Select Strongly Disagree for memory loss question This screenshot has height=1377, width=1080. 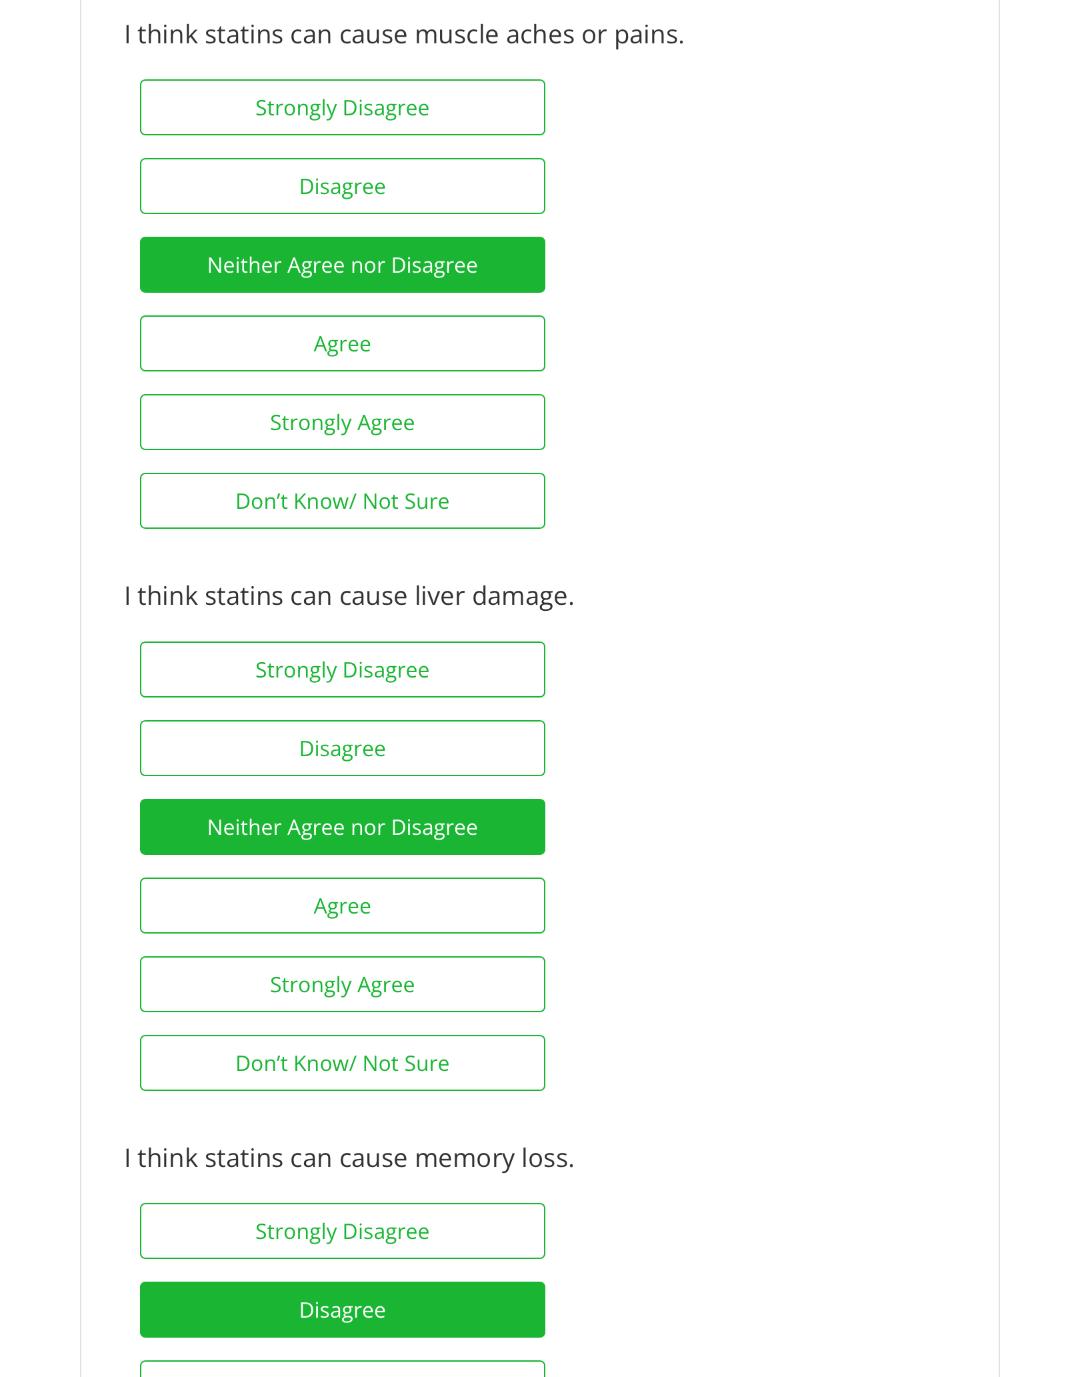click(x=342, y=1231)
